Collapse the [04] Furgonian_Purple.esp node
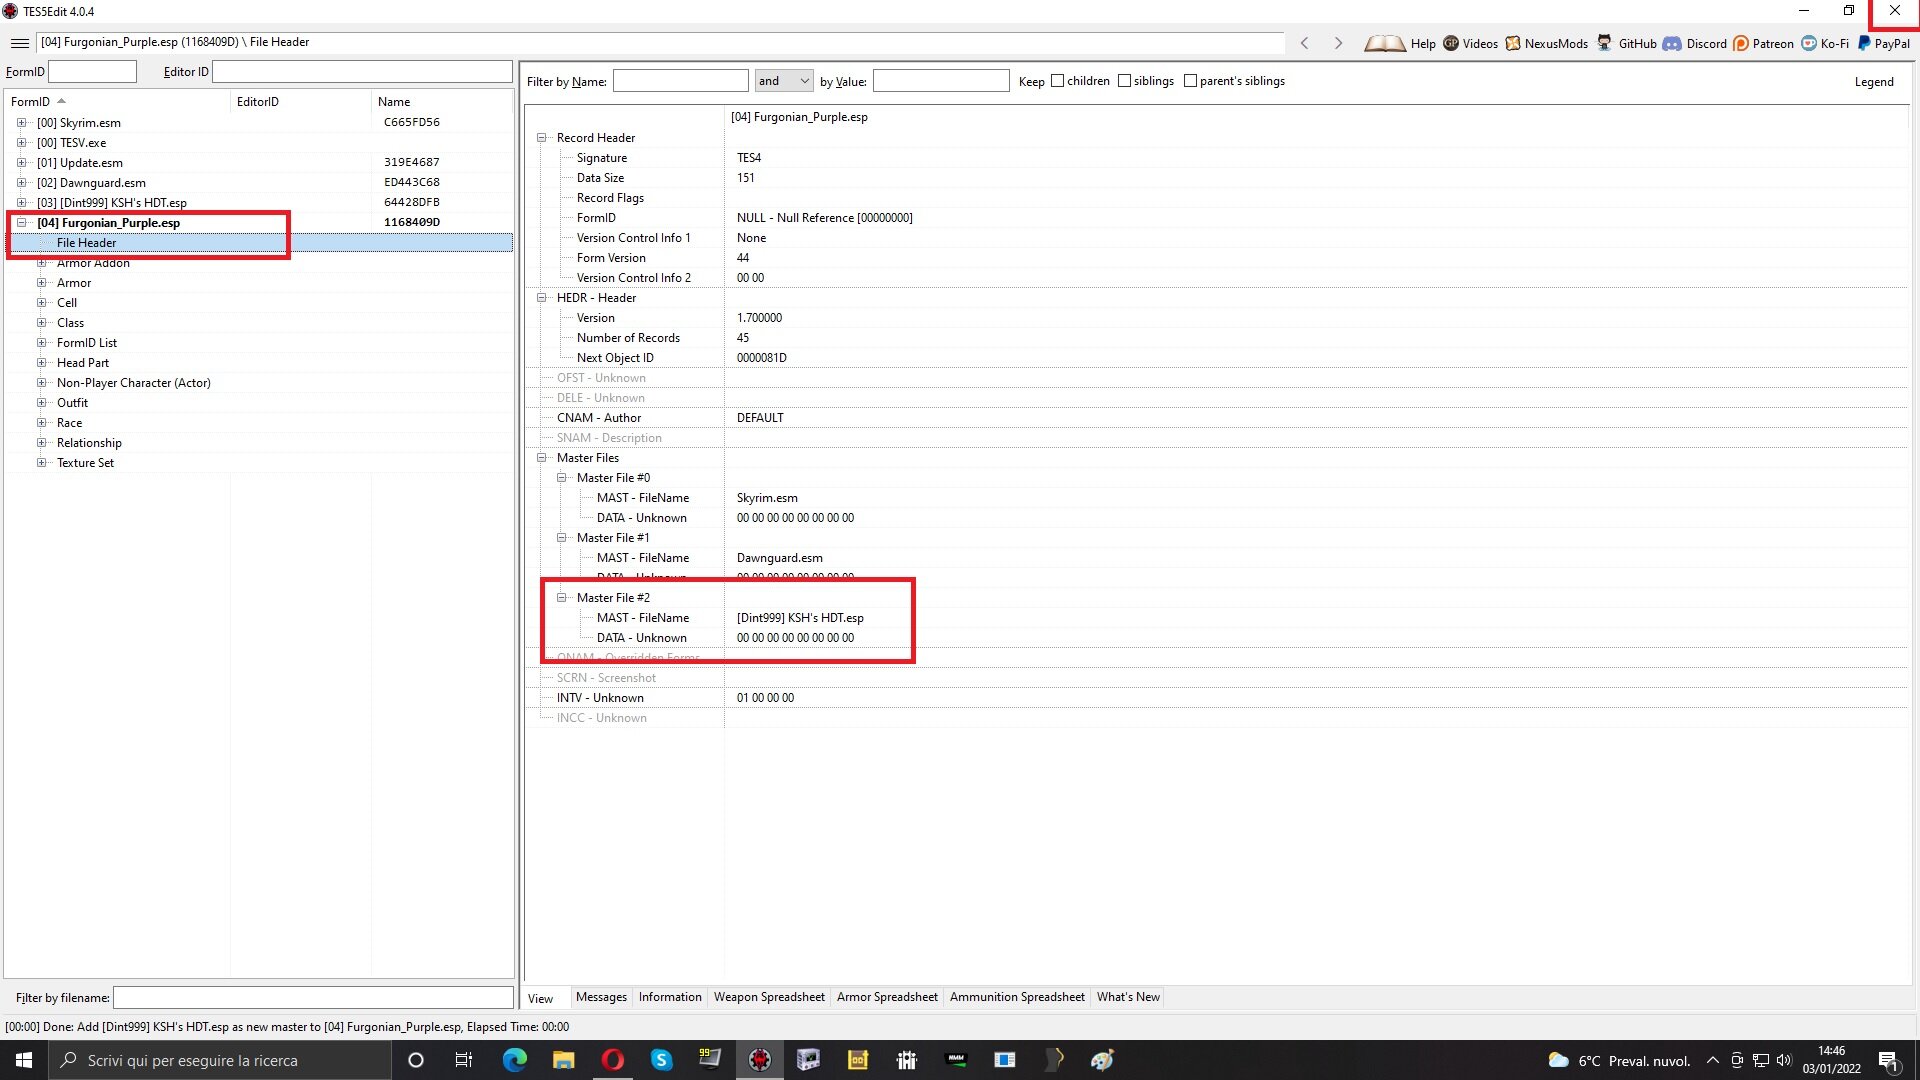 (x=21, y=223)
